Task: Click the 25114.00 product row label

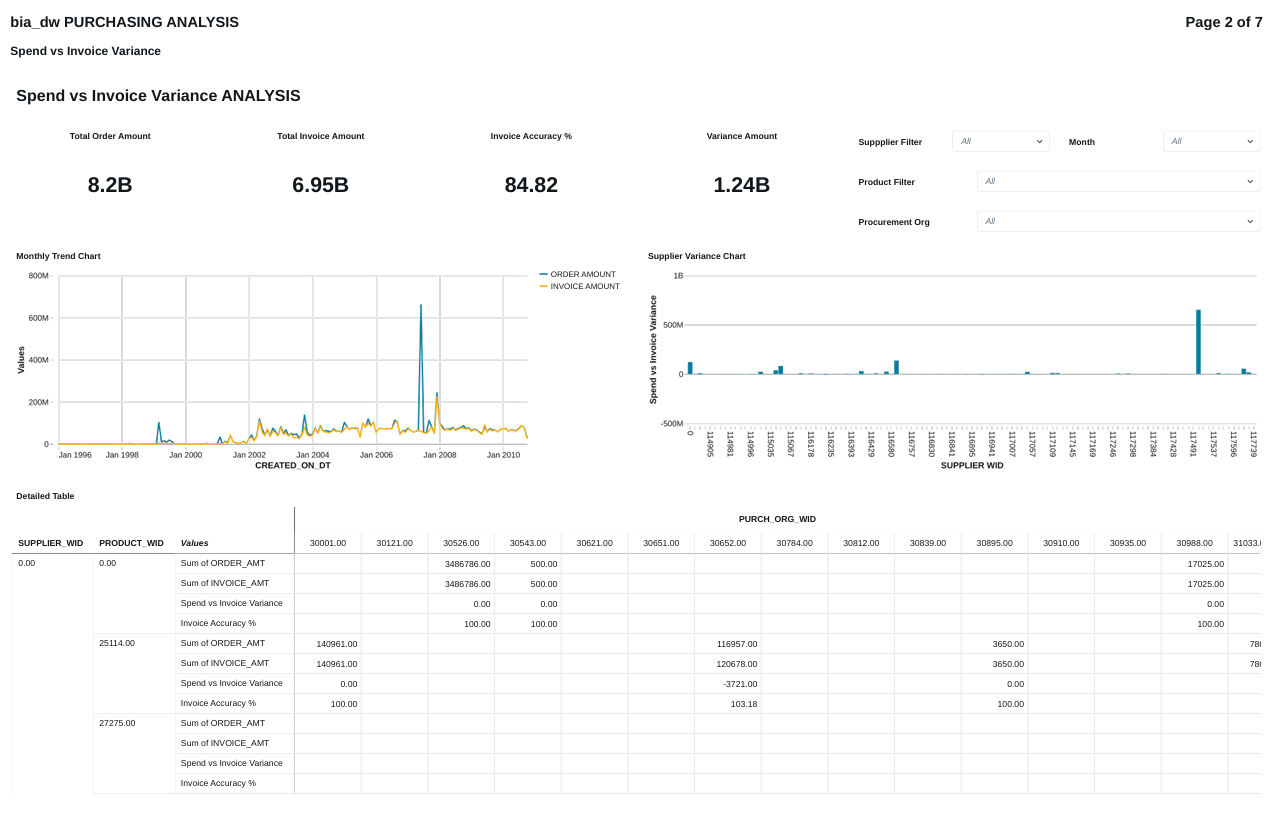Action: [x=117, y=644]
